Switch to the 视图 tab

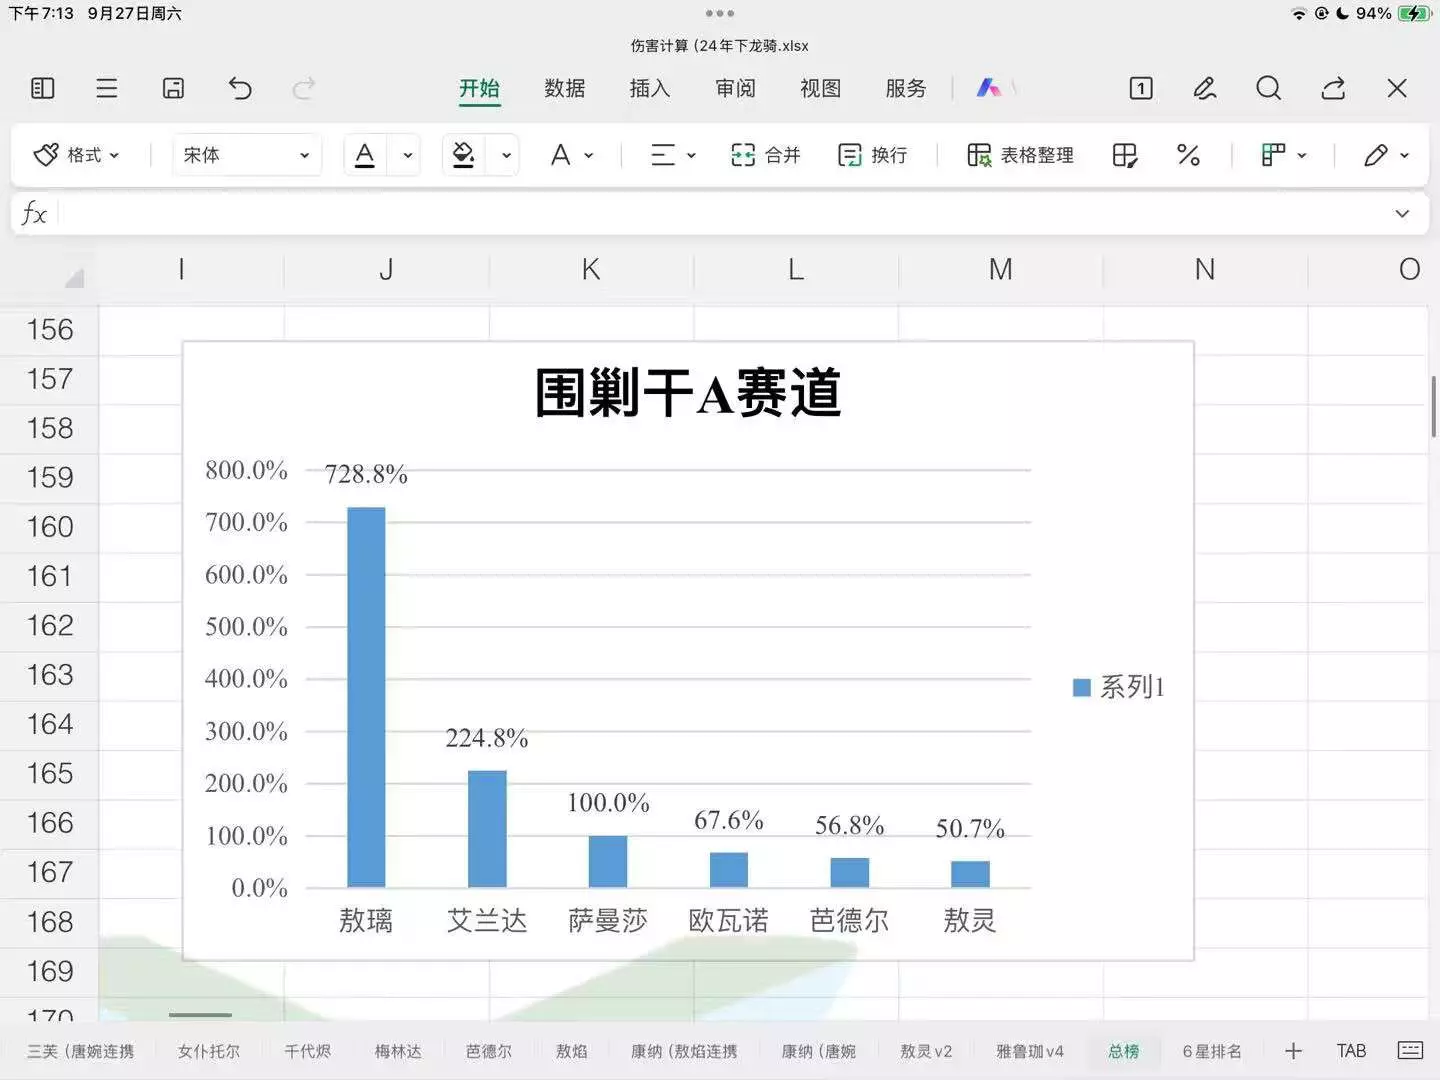[821, 88]
